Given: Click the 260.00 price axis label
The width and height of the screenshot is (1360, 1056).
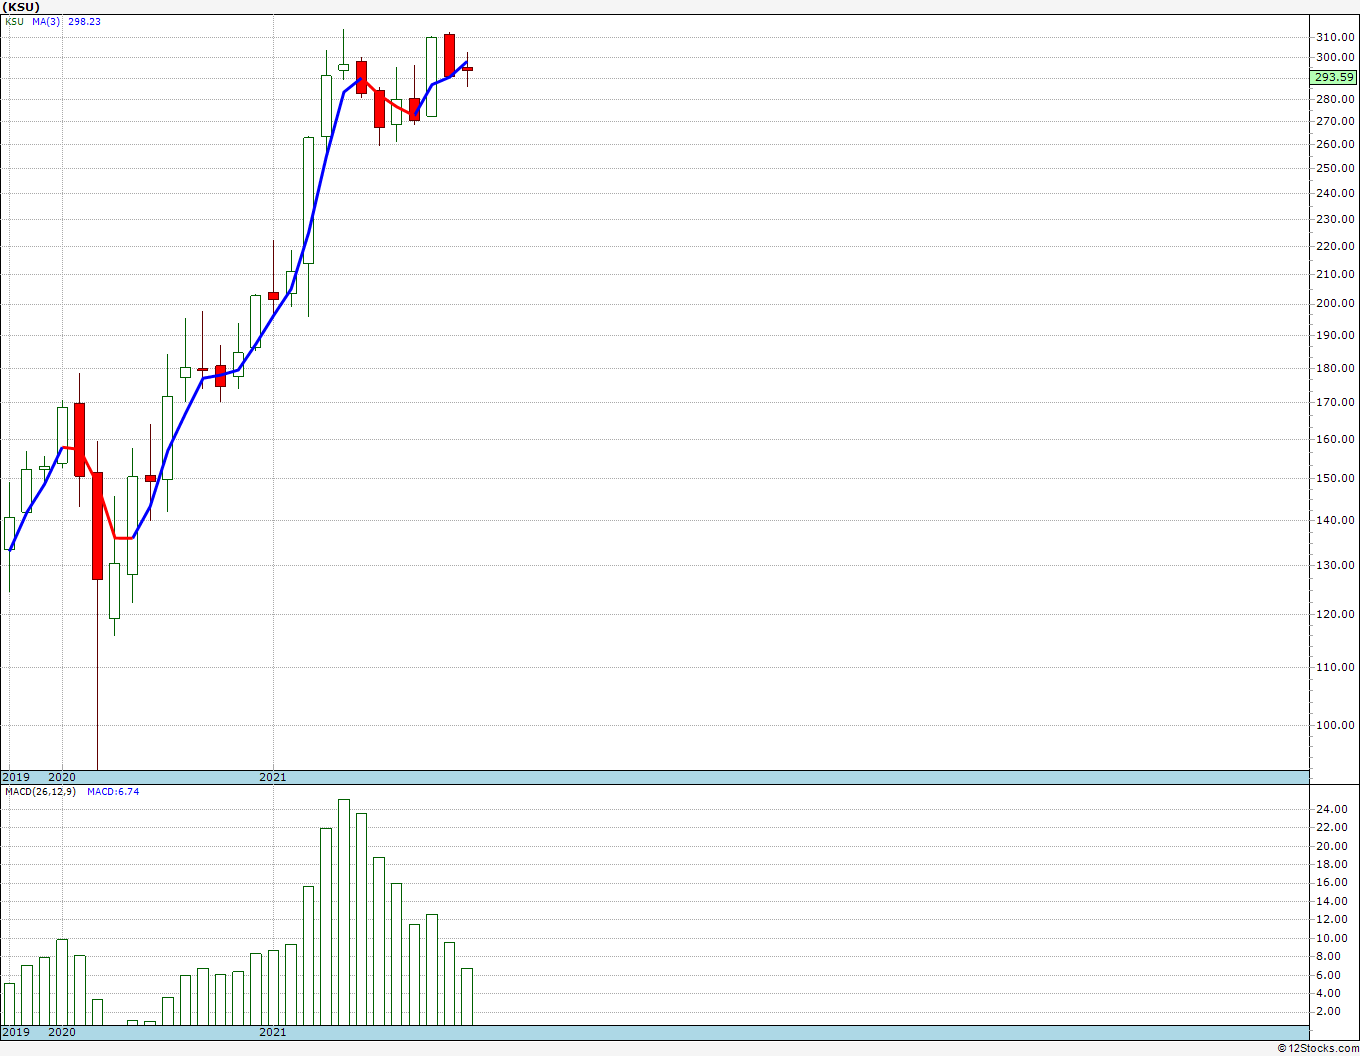Looking at the screenshot, I should (x=1335, y=144).
